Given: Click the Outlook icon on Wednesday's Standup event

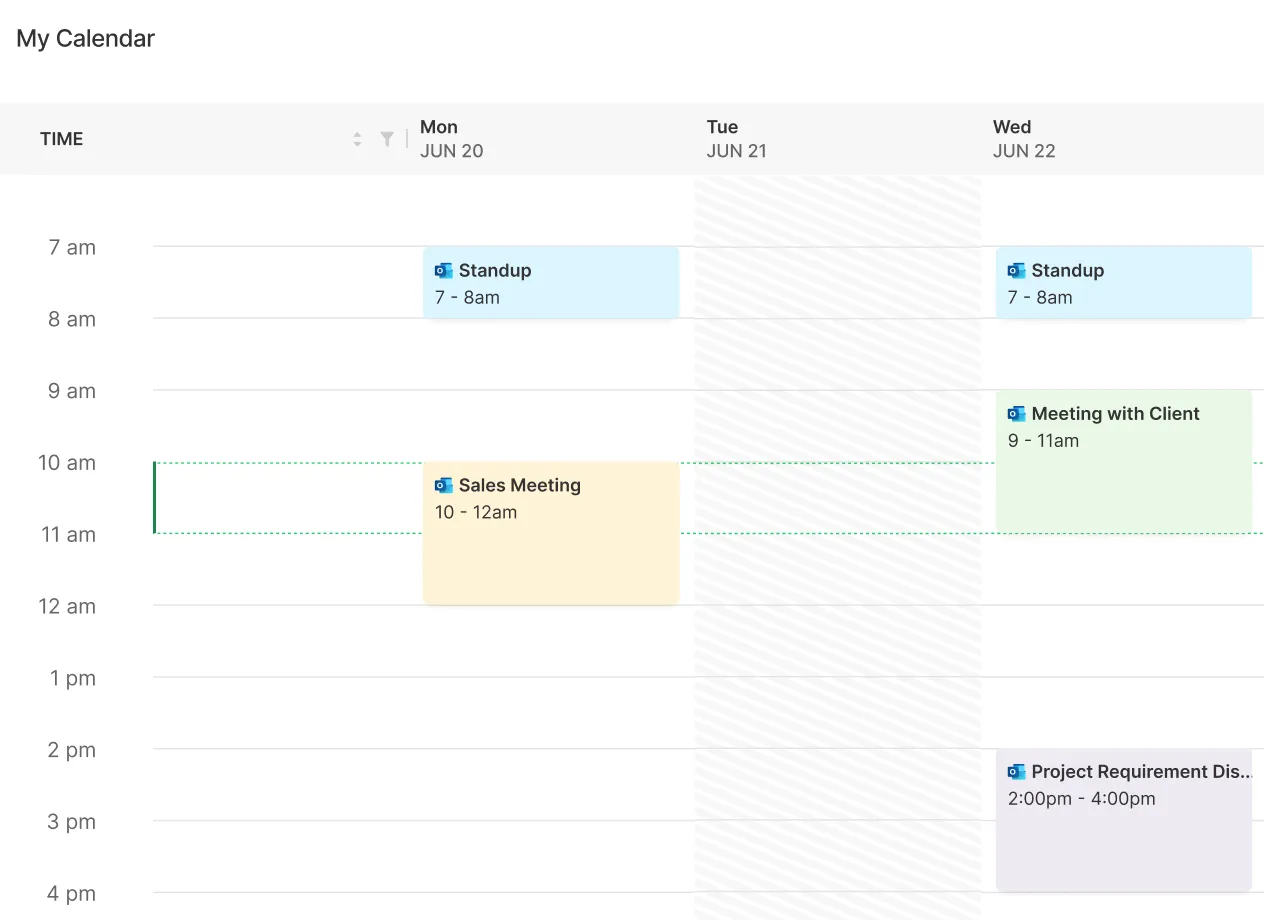Looking at the screenshot, I should [1016, 270].
